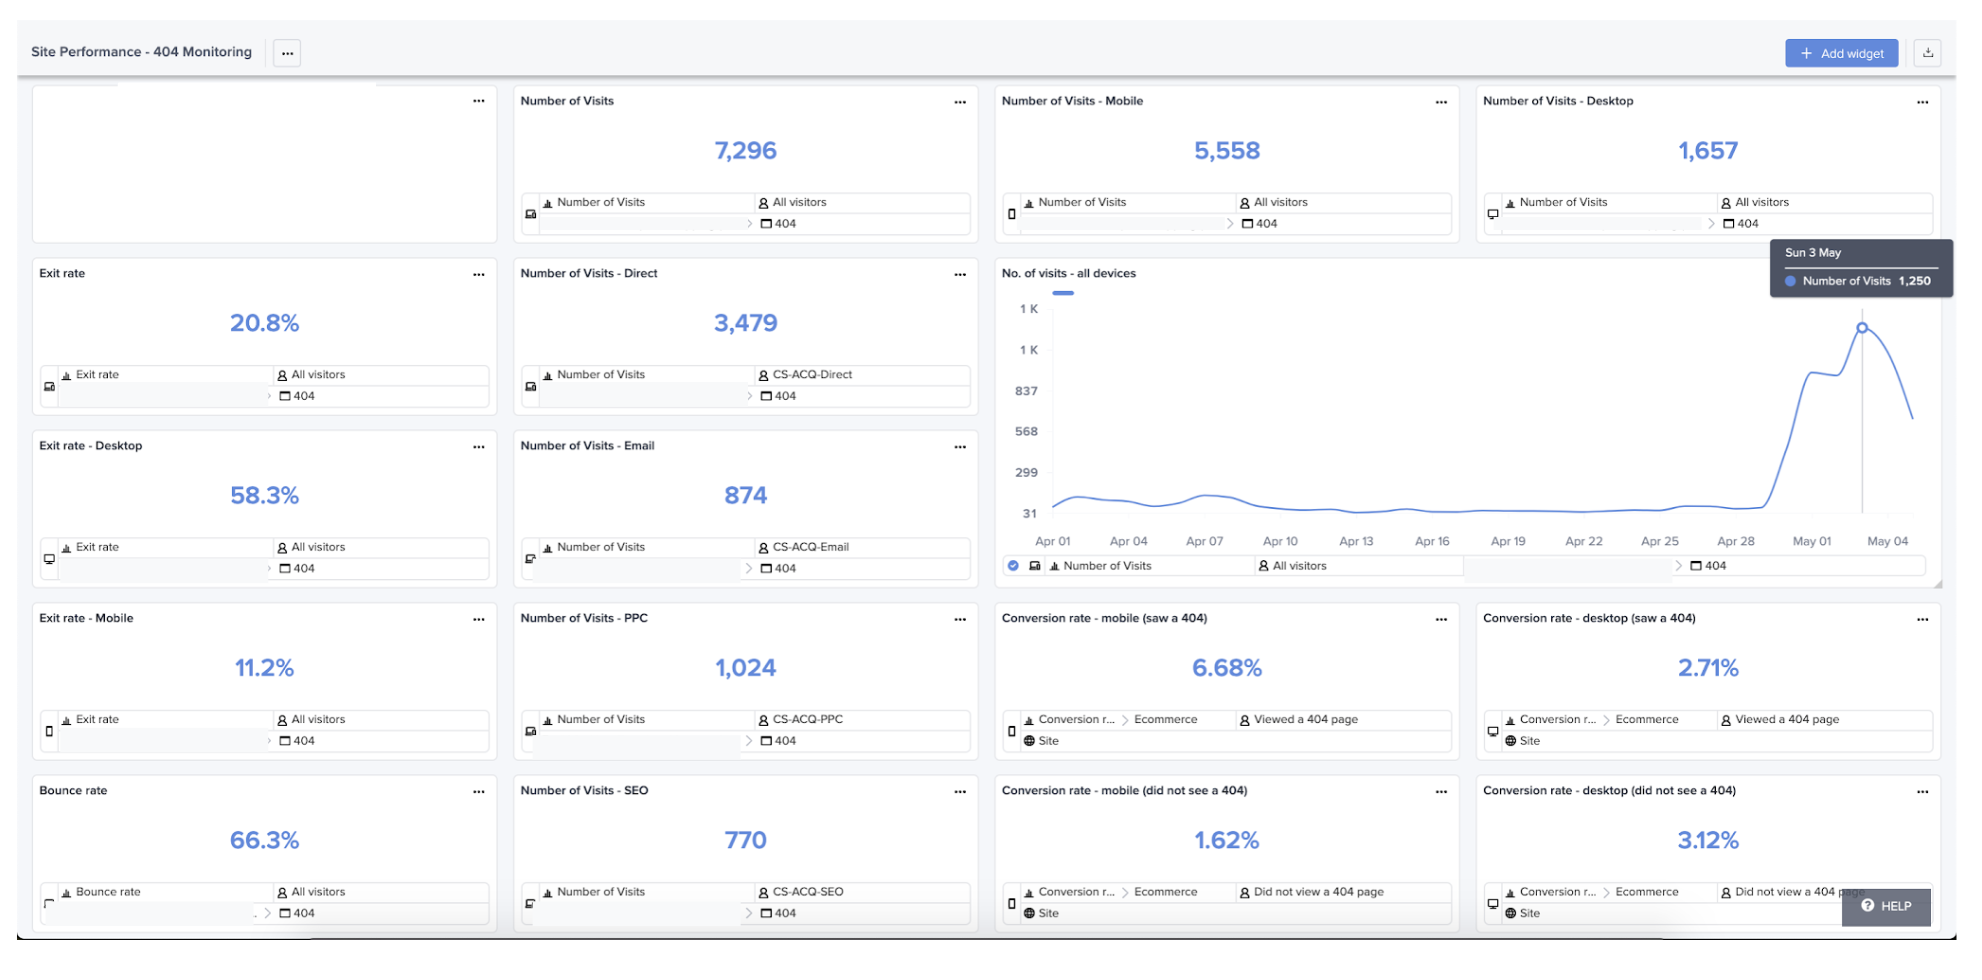Screen dimensions: 1982x980
Task: Click the Add widget button
Action: 1841,54
